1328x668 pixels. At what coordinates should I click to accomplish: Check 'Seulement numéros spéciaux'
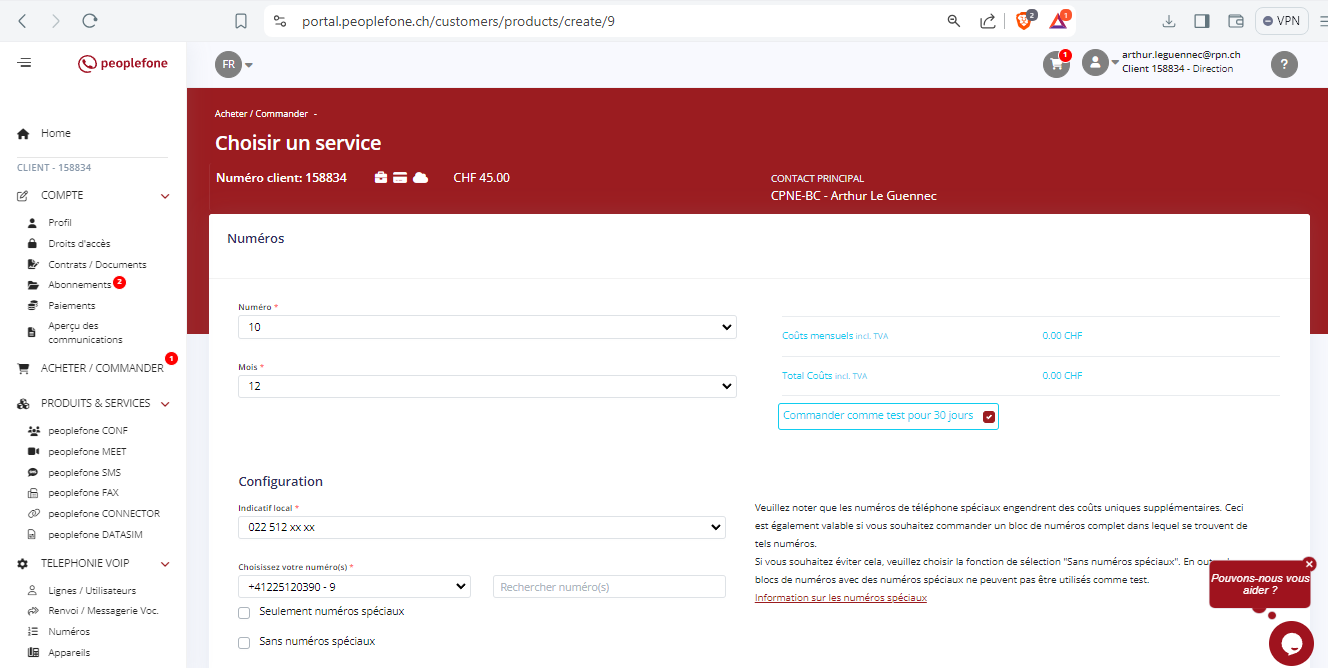(x=244, y=612)
